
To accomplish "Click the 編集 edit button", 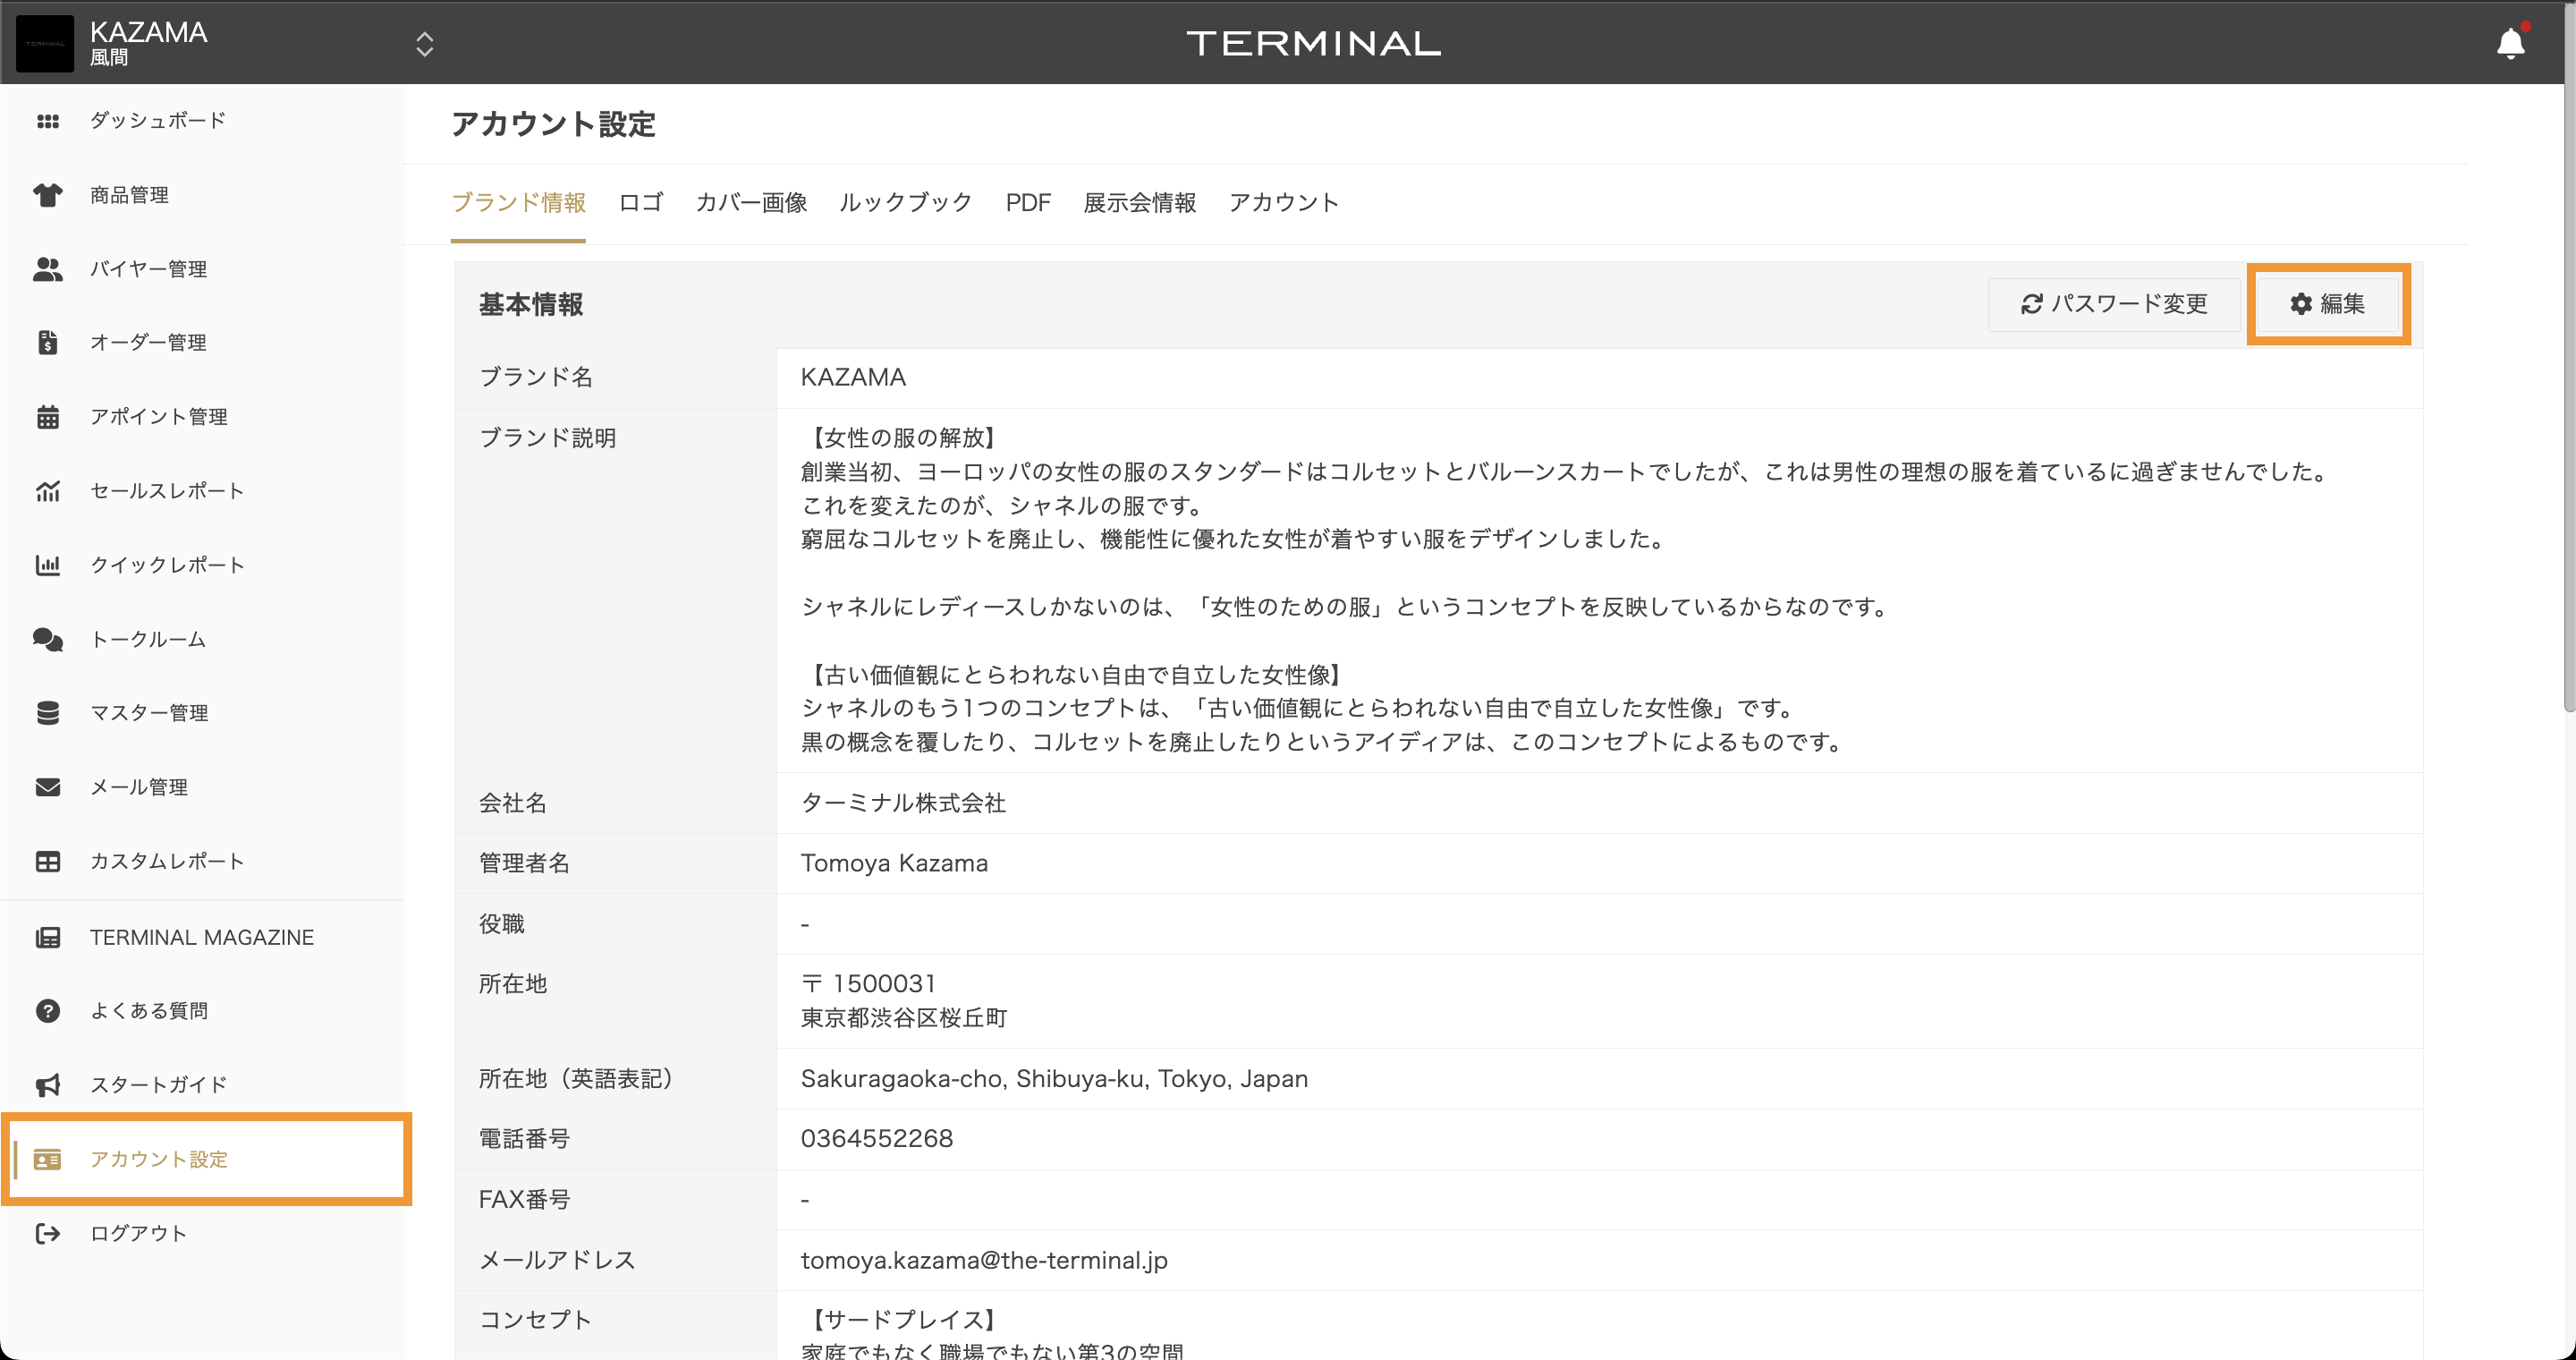I will [x=2327, y=304].
